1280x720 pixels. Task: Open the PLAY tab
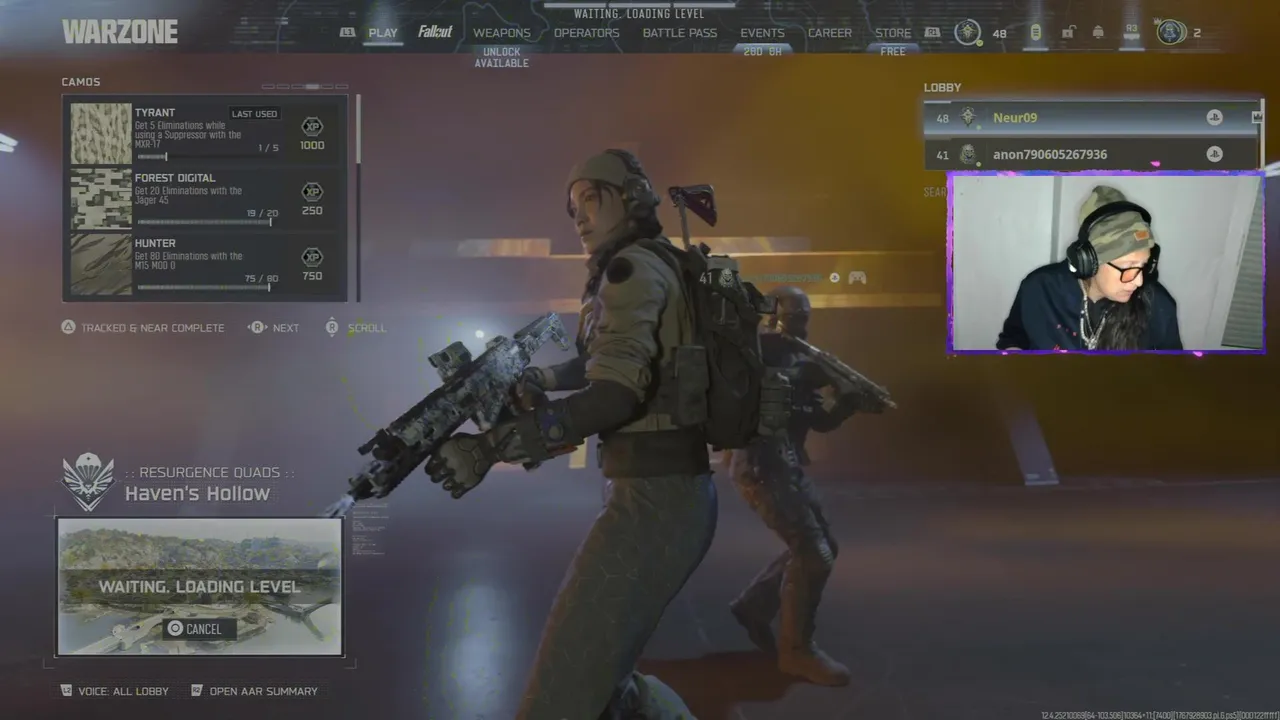coord(383,33)
